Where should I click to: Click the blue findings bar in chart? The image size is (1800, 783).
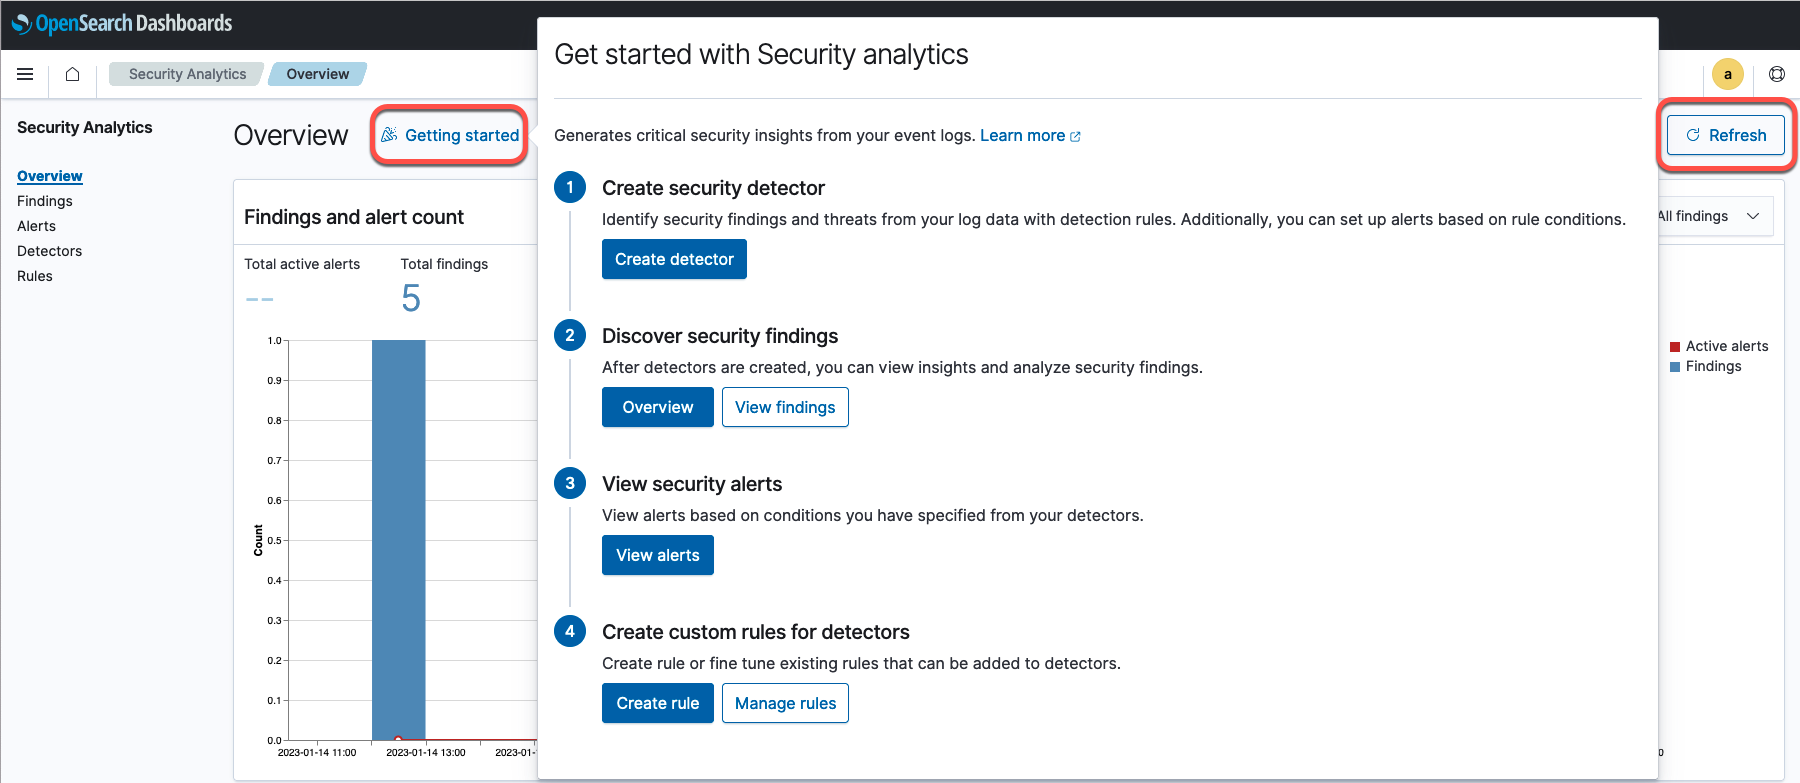click(399, 540)
